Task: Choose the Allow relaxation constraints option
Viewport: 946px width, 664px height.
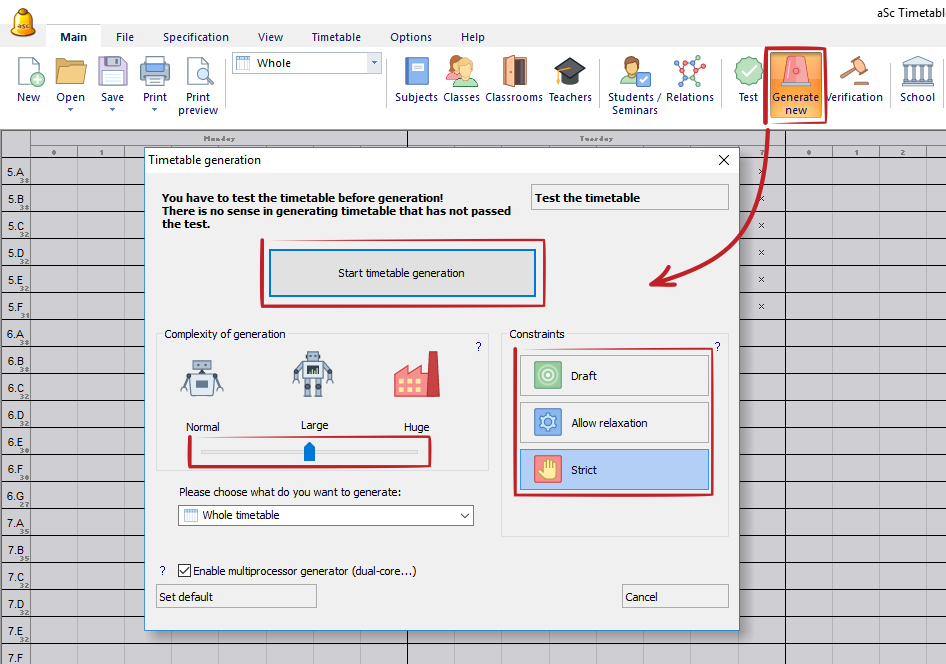Action: coord(613,423)
